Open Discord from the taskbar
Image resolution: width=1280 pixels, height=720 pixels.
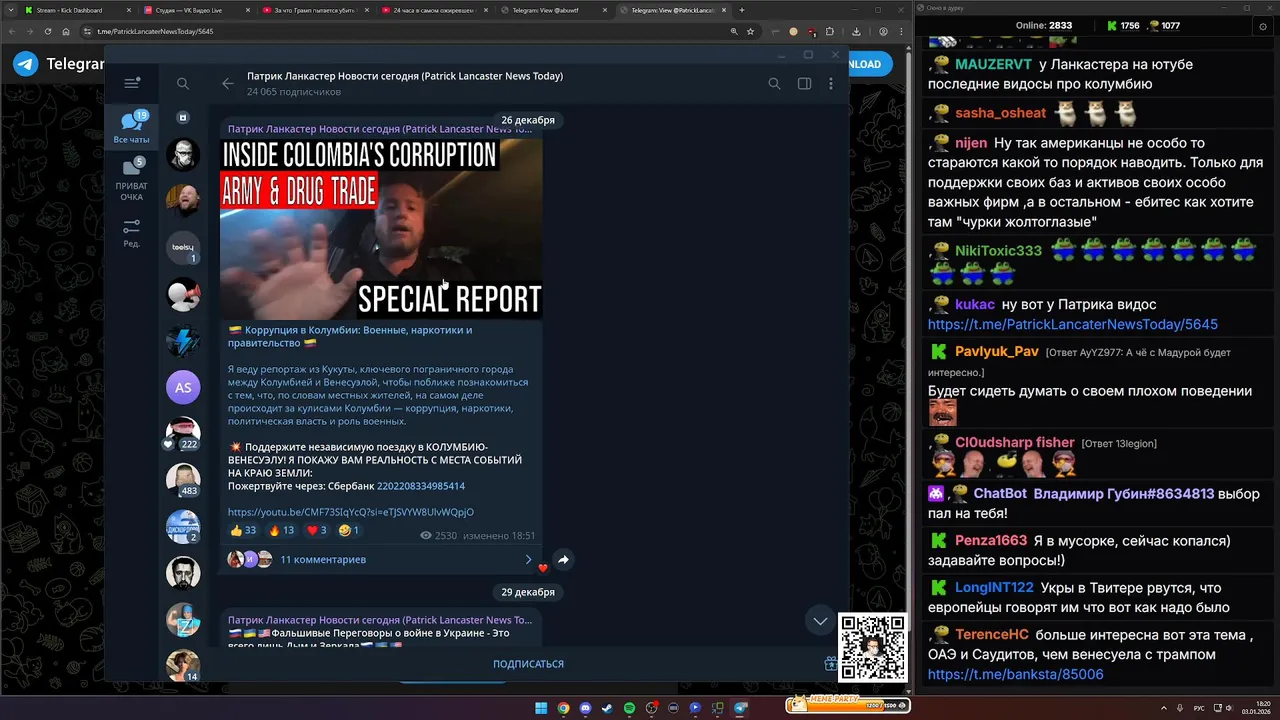pos(585,708)
